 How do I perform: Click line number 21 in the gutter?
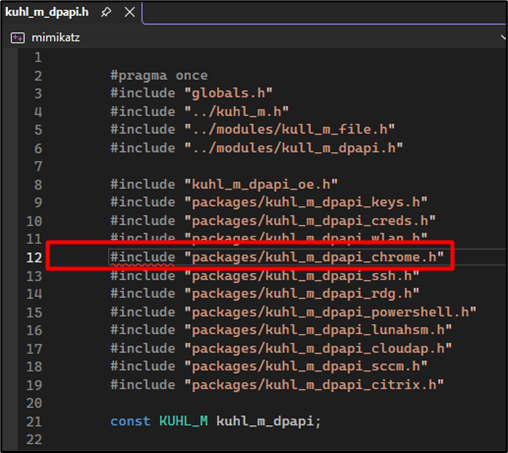click(x=34, y=422)
